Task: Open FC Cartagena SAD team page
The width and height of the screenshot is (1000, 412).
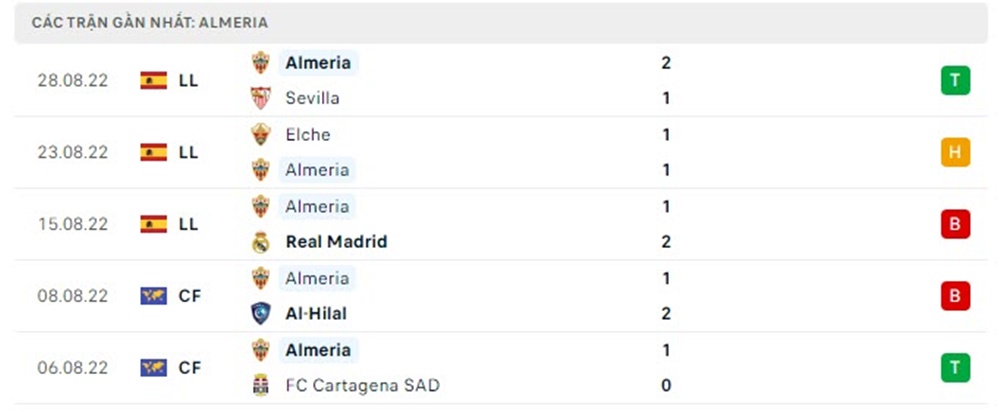Action: pyautogui.click(x=362, y=386)
